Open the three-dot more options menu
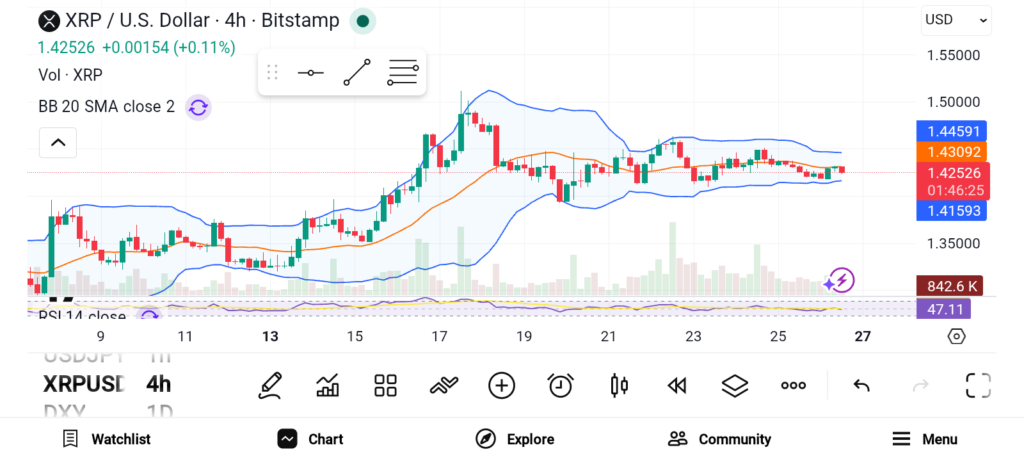Screen dimensions: 1024x461 (793, 385)
